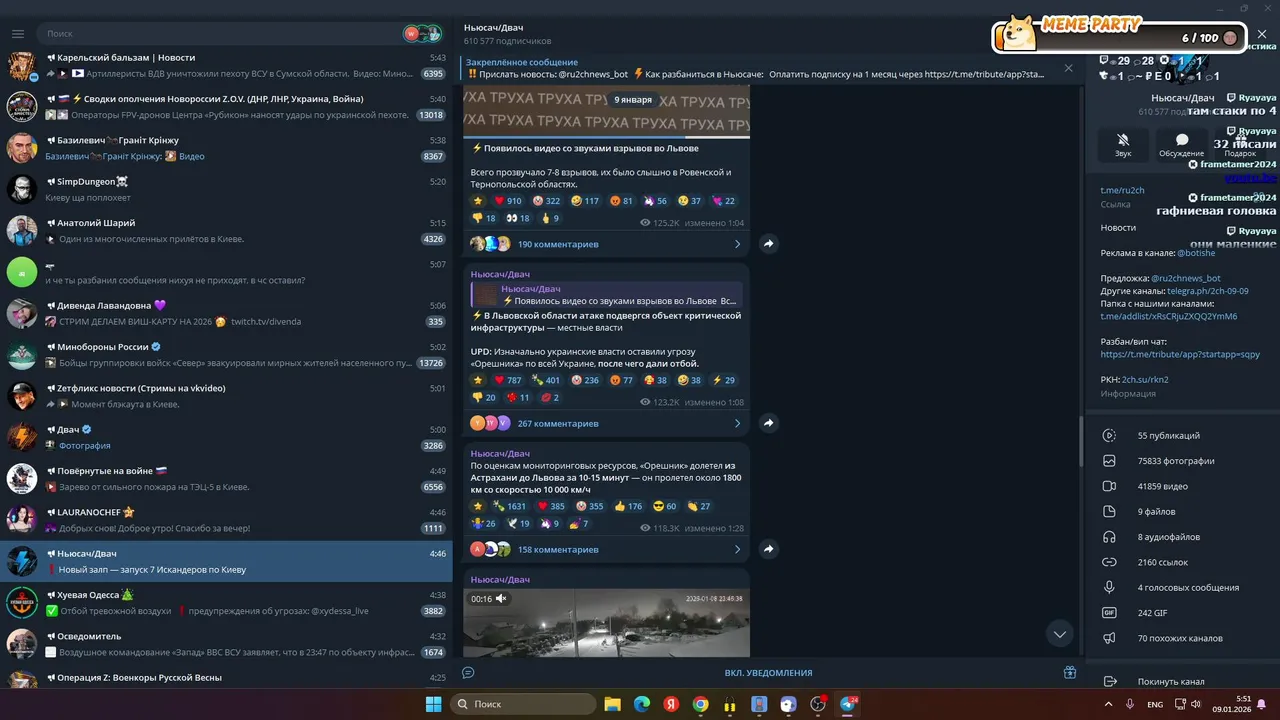Open the Telegram hamburger menu
1280x720 pixels.
click(x=17, y=34)
